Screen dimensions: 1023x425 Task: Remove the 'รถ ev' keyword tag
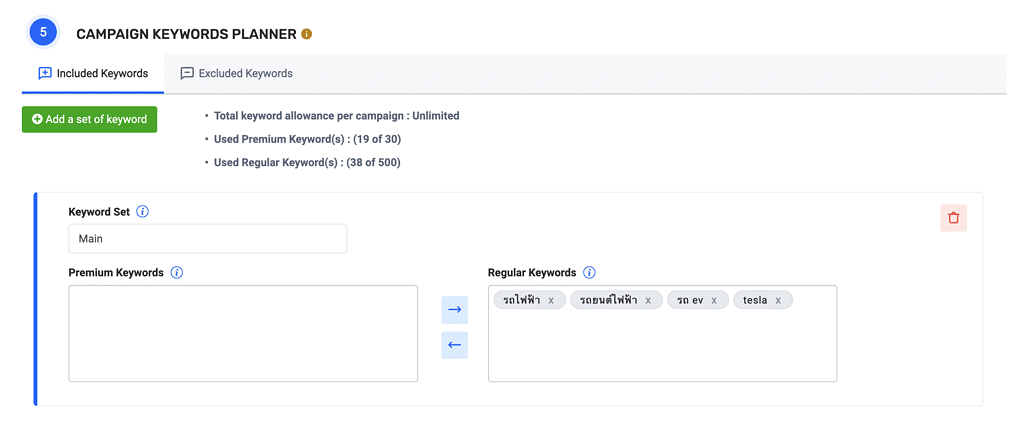click(714, 300)
